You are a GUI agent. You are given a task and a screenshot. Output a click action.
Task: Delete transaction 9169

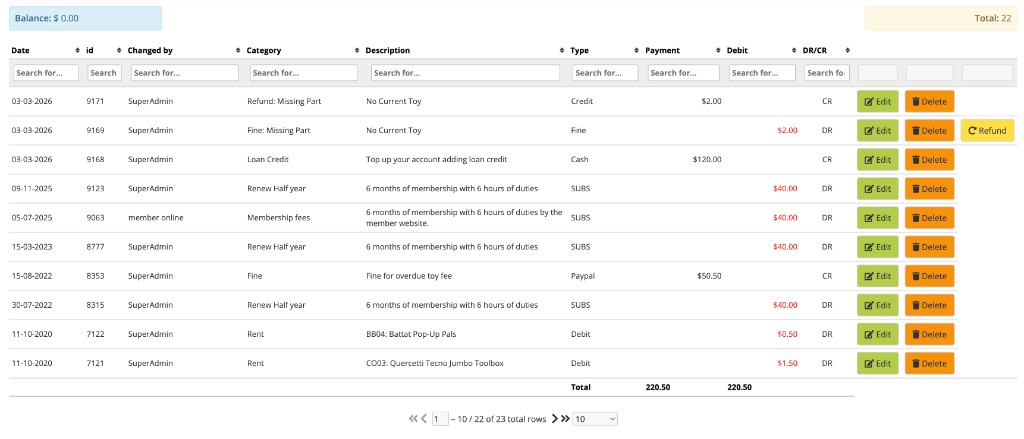[x=929, y=131]
